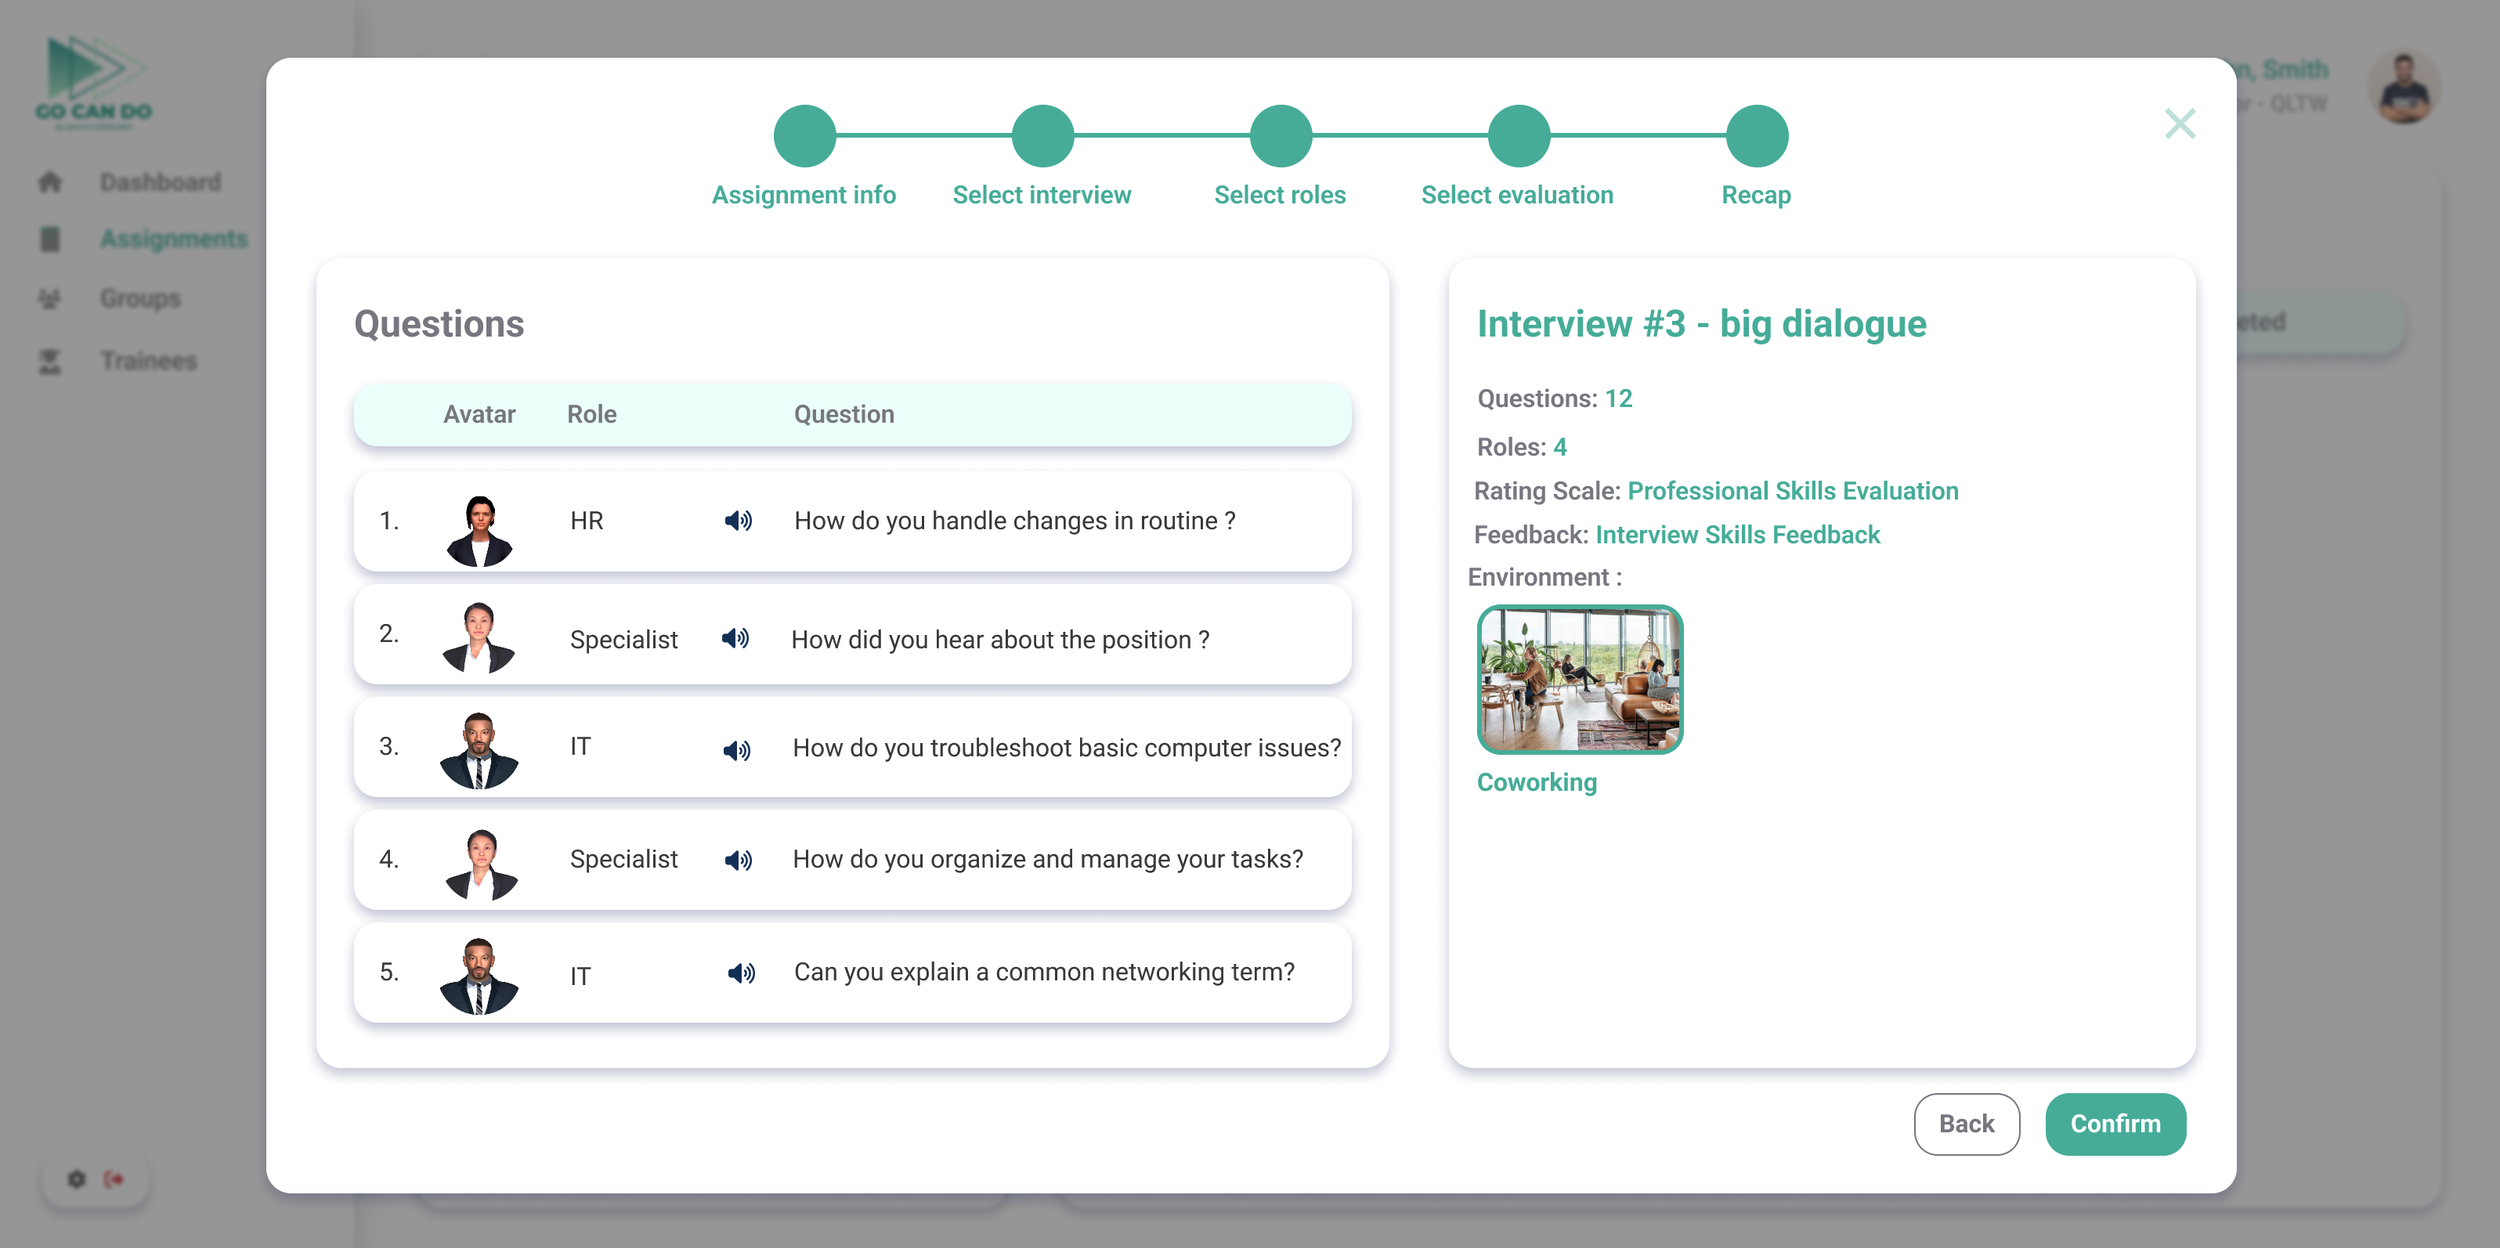Click the IT avatar in question 3
Screen dimensions: 2500x1248
[480, 752]
